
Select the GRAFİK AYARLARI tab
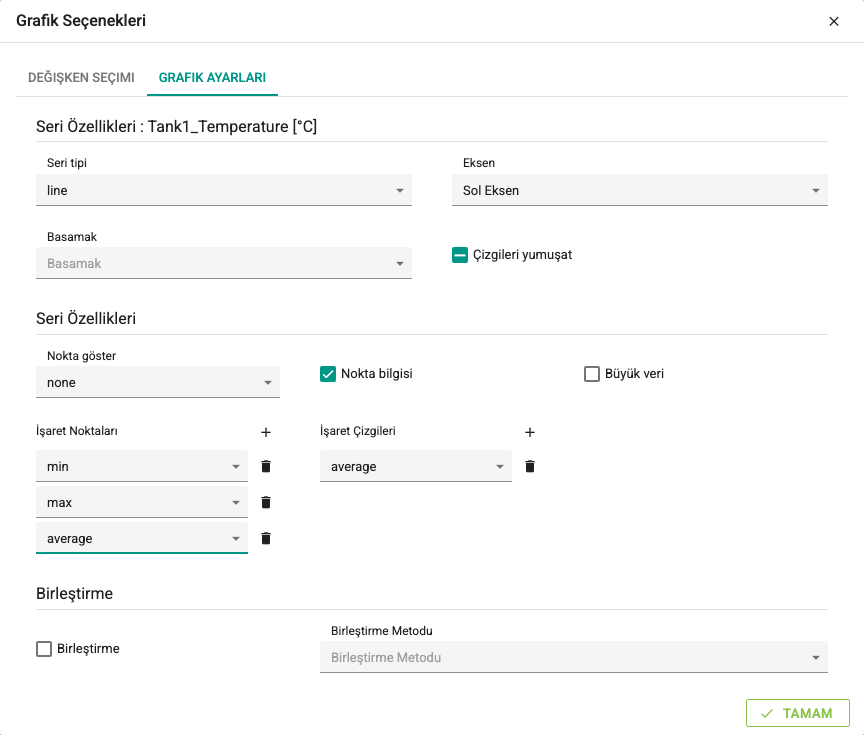click(212, 78)
